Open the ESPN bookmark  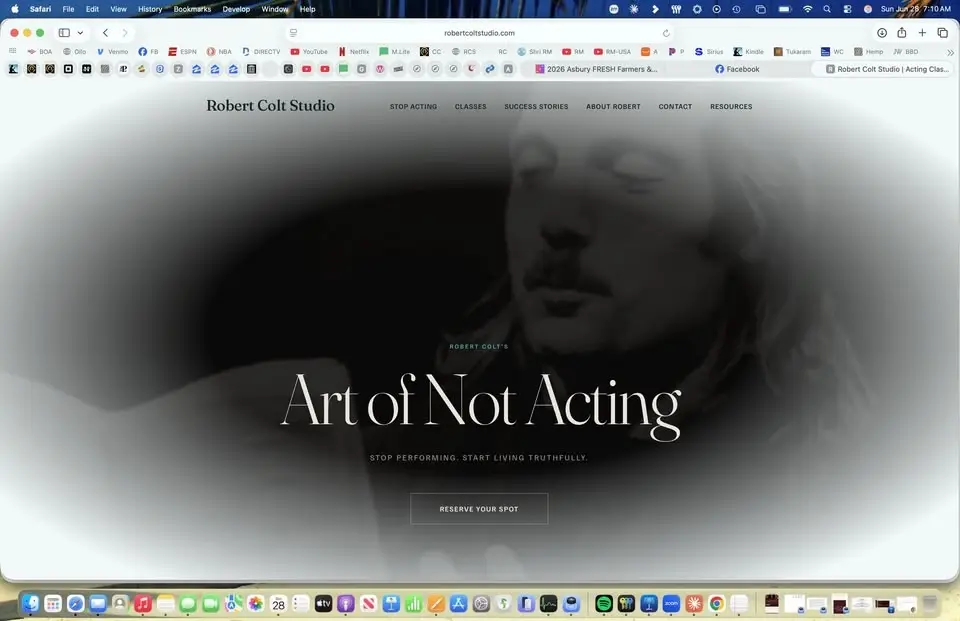(182, 52)
